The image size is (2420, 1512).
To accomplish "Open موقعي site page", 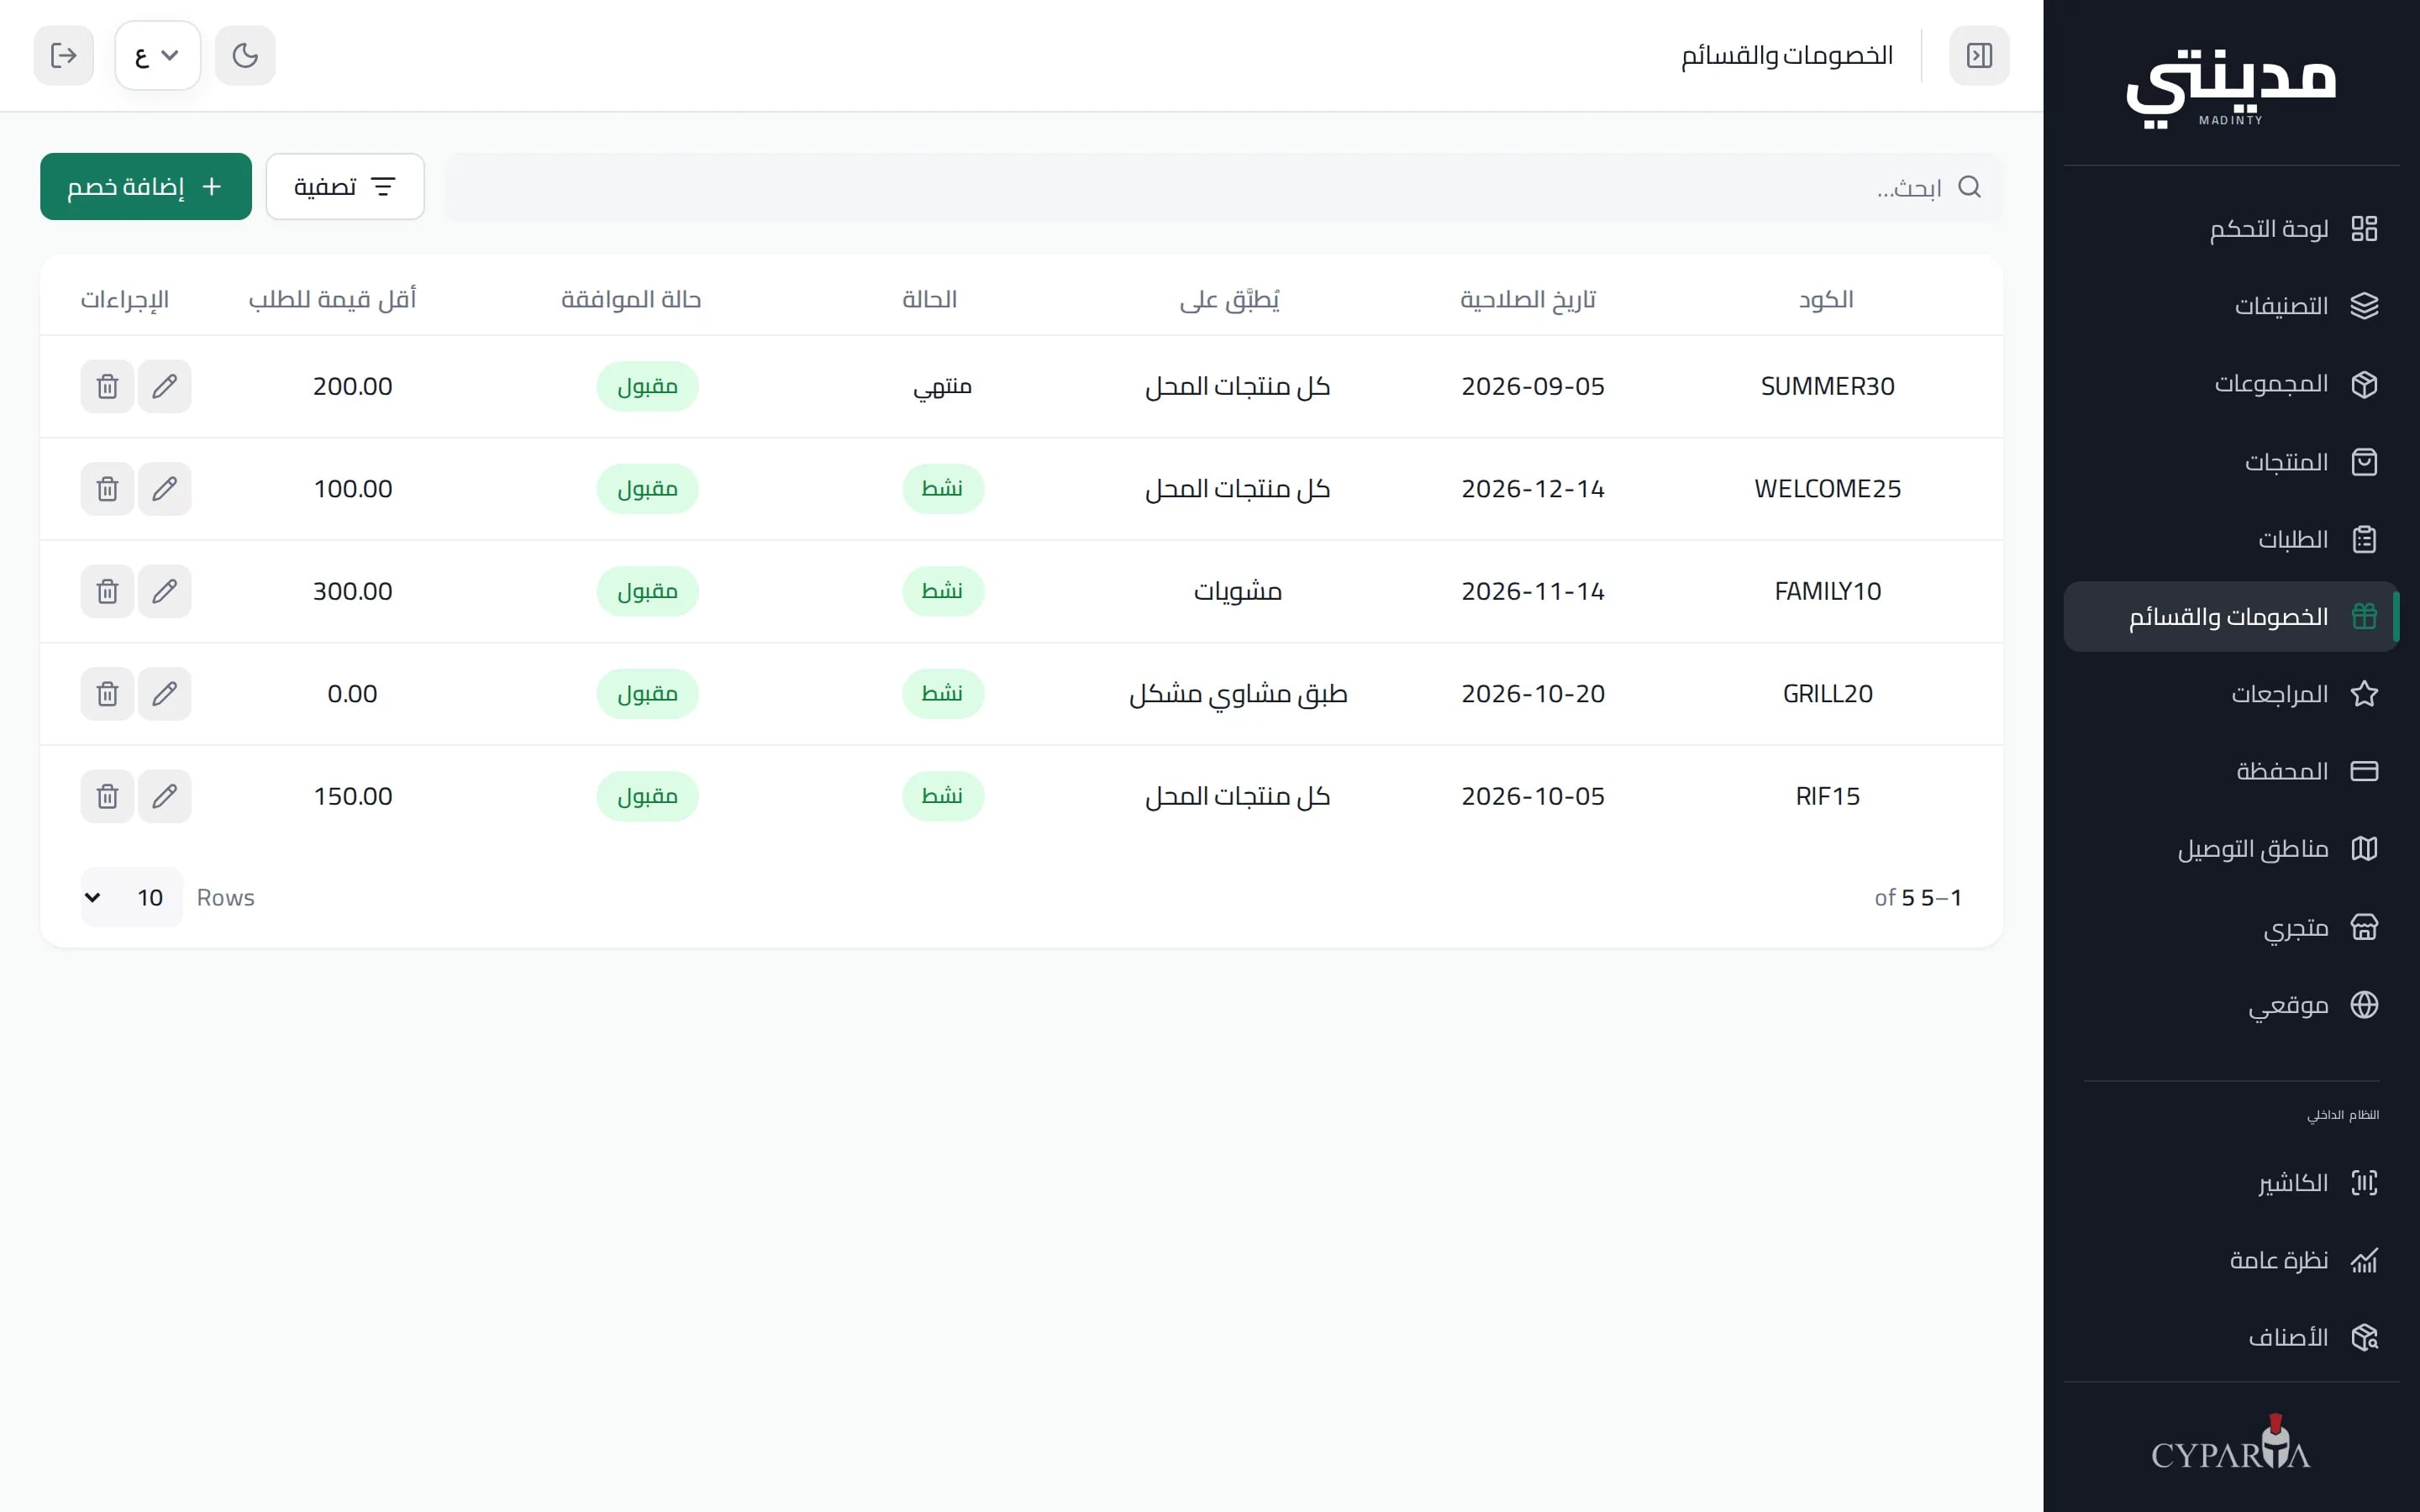I will (2232, 1005).
